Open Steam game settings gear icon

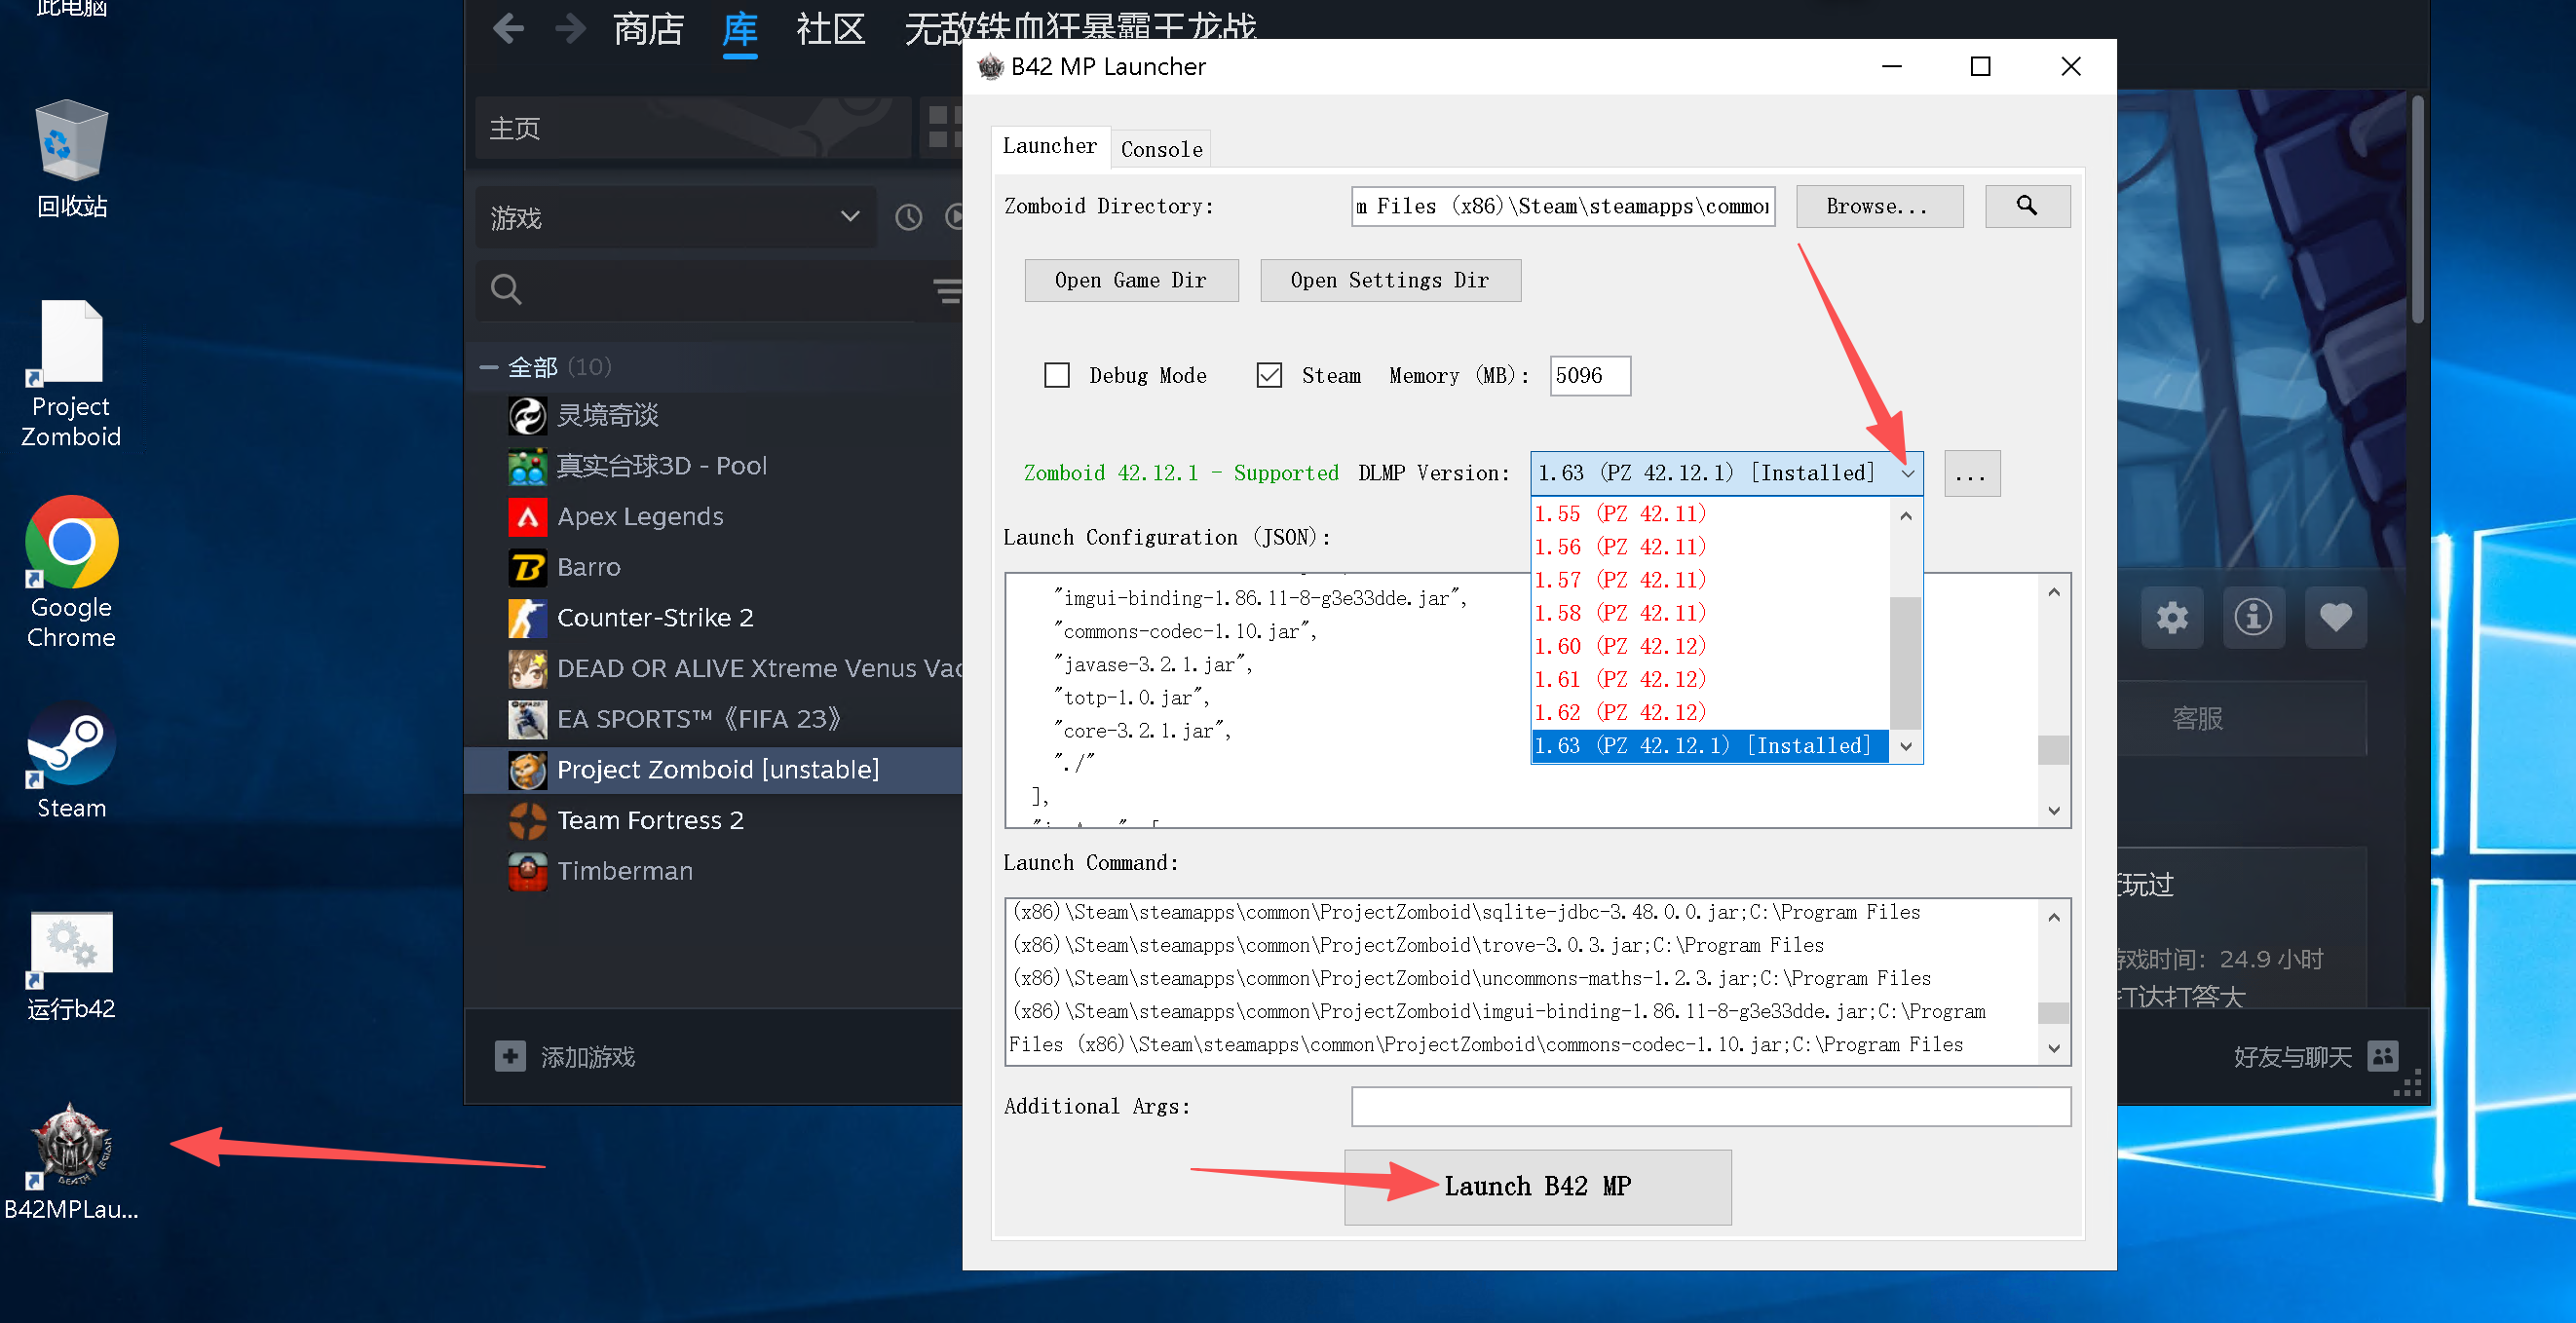click(x=2171, y=617)
